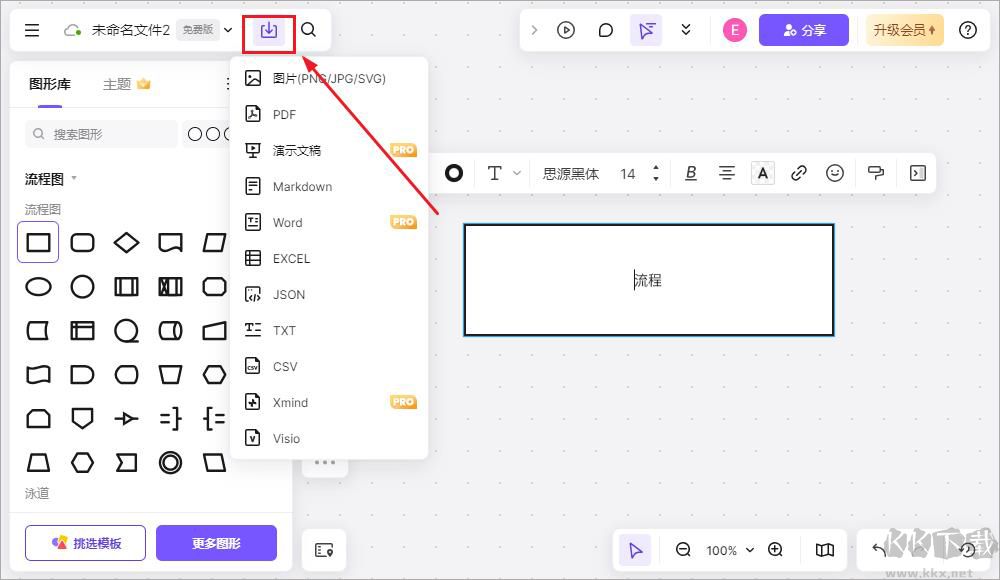Open the hamburger main menu

pos(32,30)
